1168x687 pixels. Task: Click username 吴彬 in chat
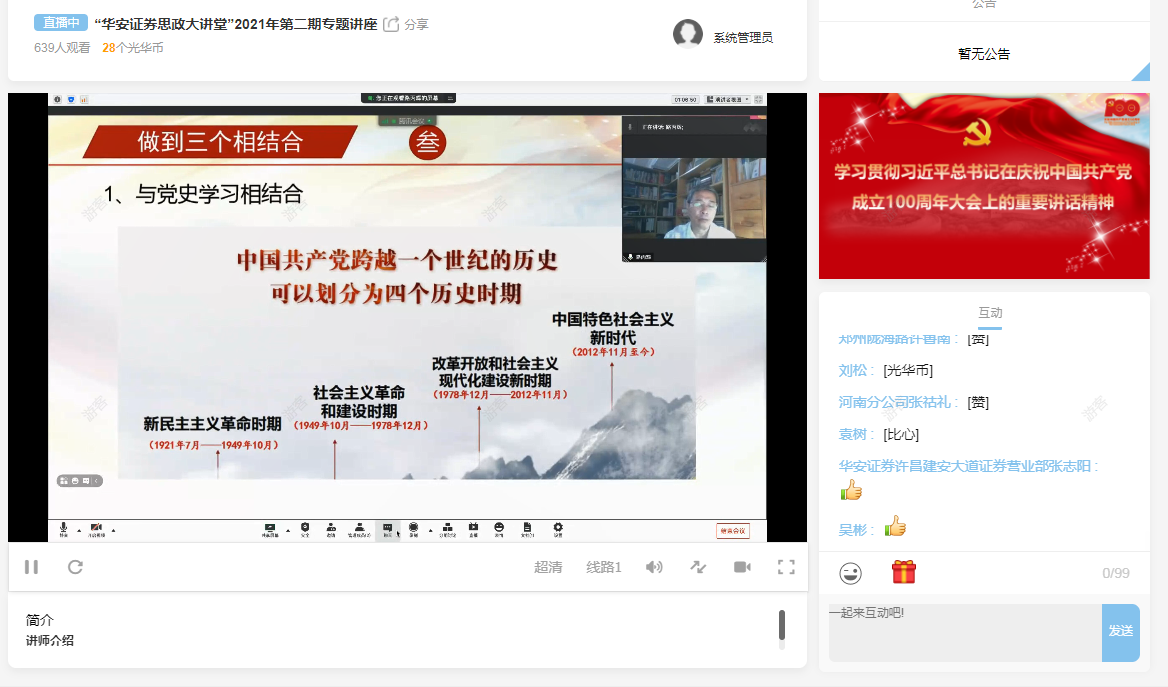pos(853,531)
